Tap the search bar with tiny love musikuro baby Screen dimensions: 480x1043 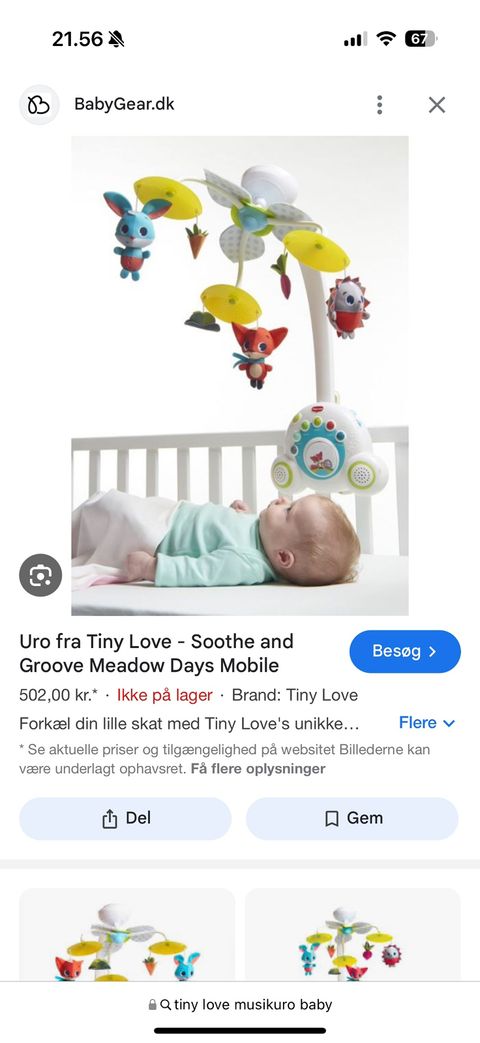(x=240, y=1004)
